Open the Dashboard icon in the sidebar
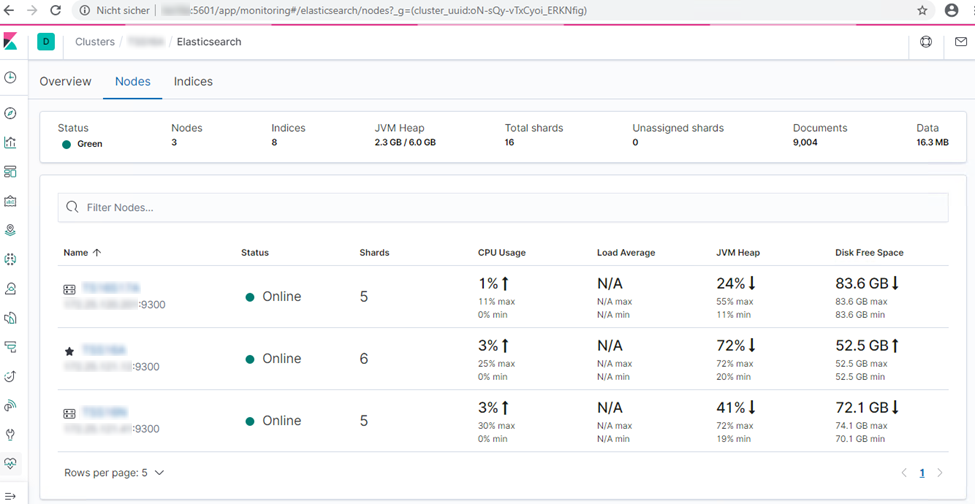Screen dimensions: 975x504 (10, 172)
